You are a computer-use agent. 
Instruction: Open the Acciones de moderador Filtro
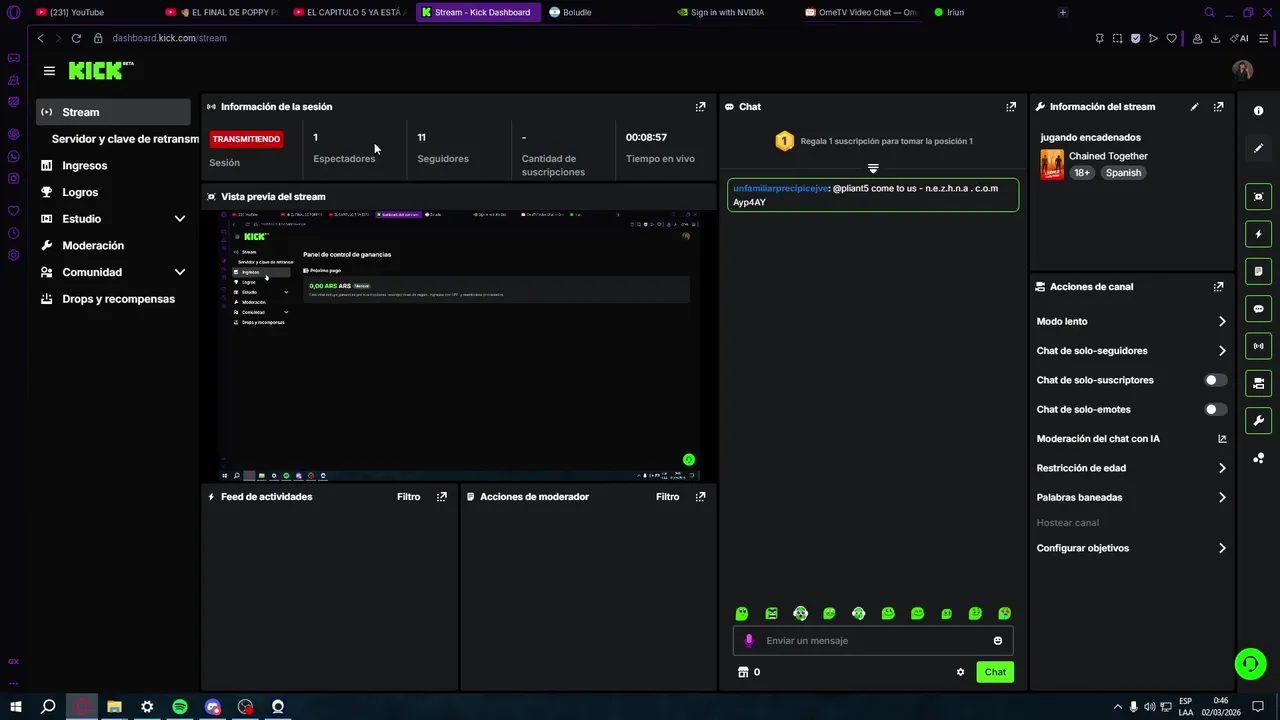point(667,496)
